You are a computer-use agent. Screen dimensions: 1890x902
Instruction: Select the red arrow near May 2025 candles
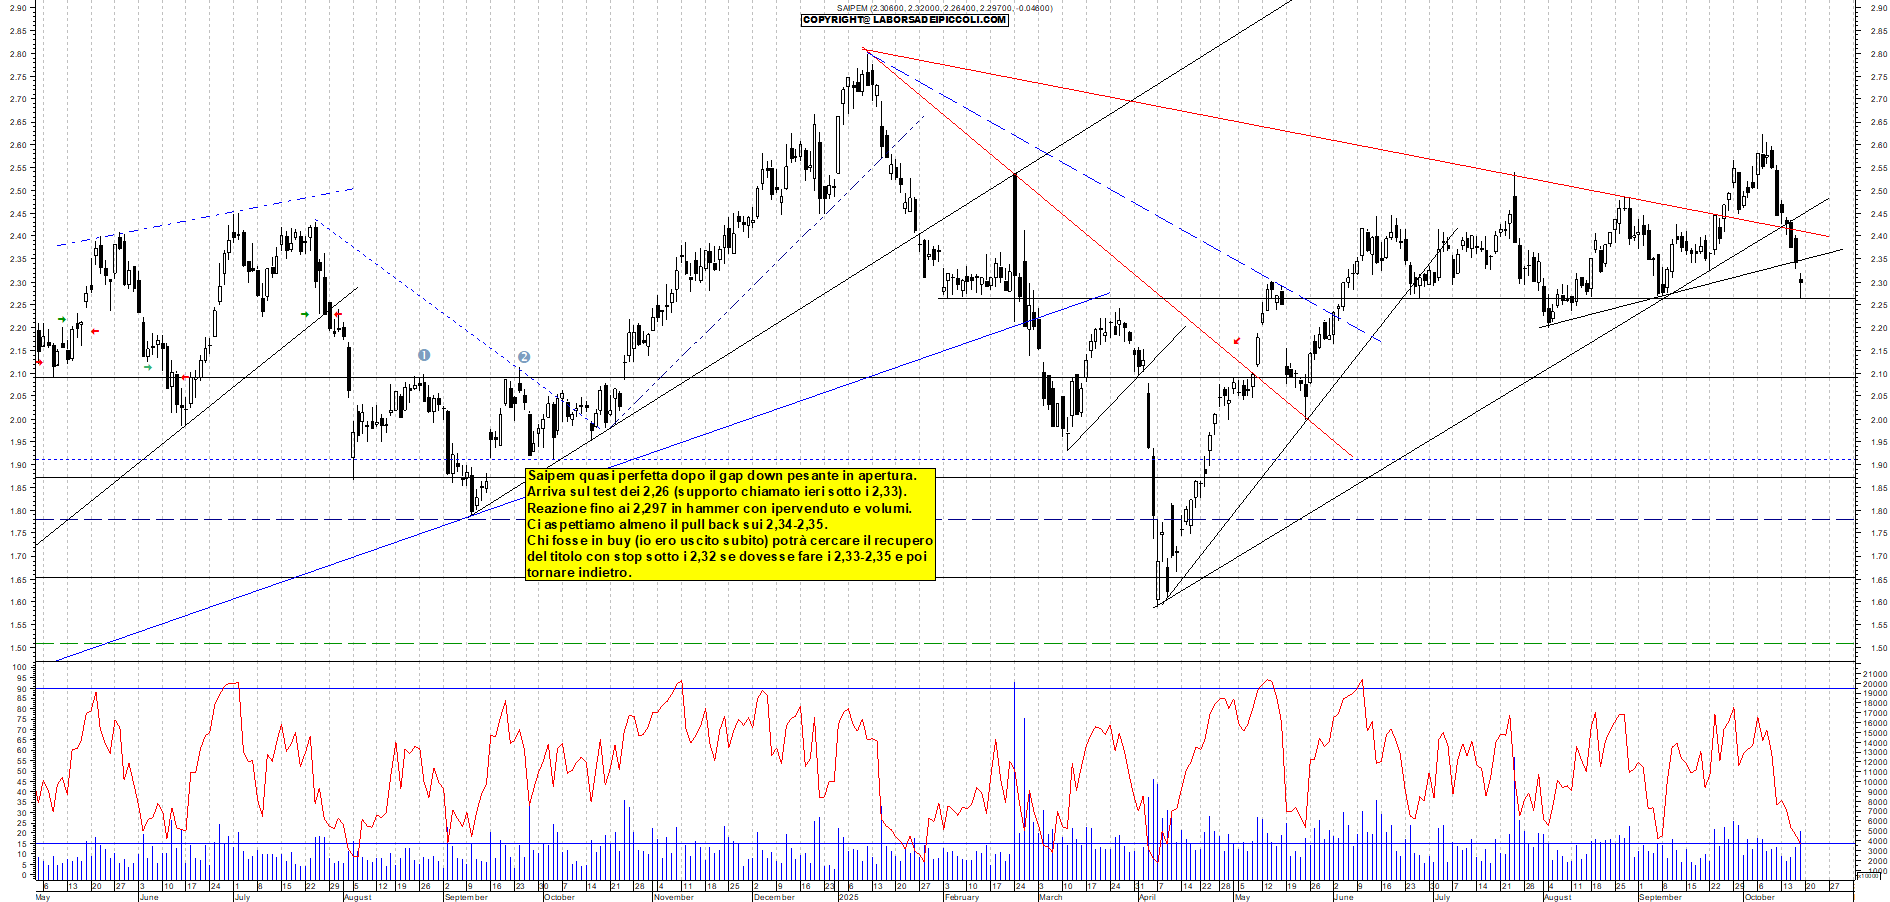pos(1237,341)
